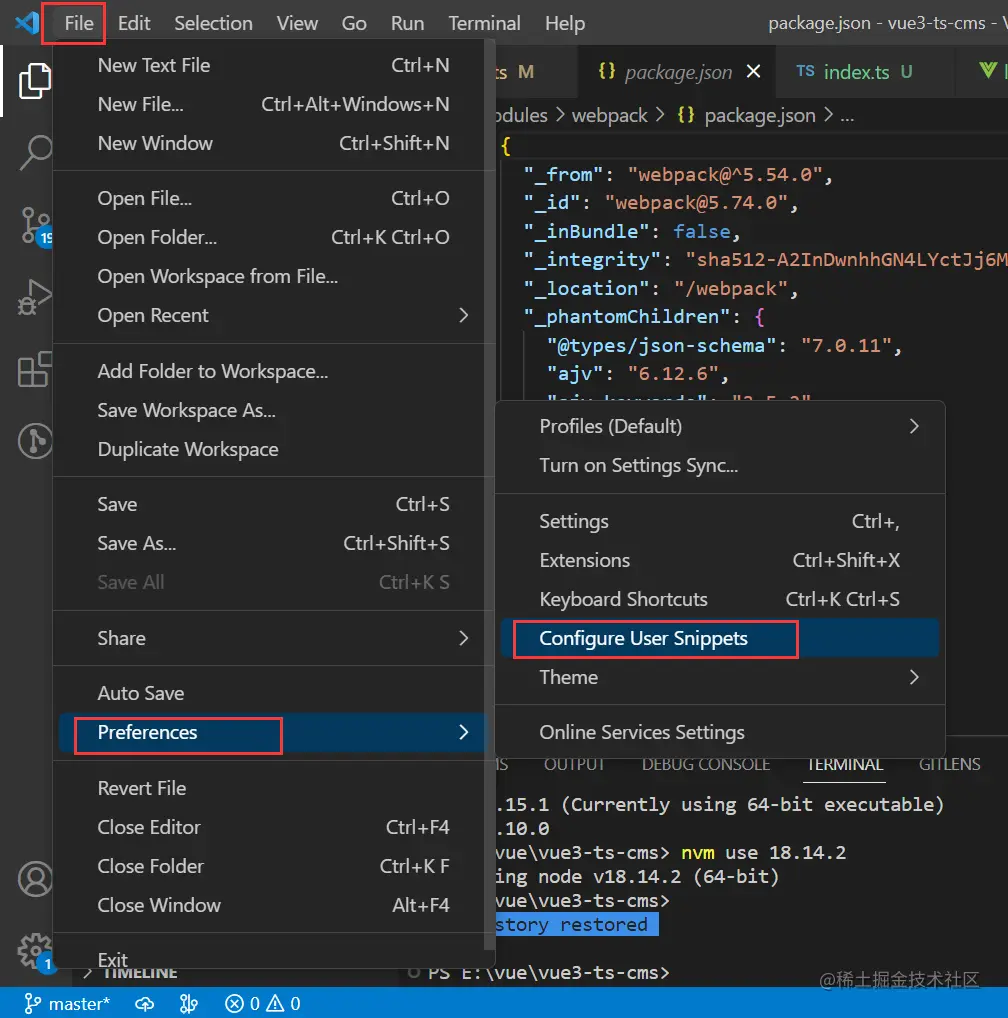Choose Save Workspace As...

(273, 410)
